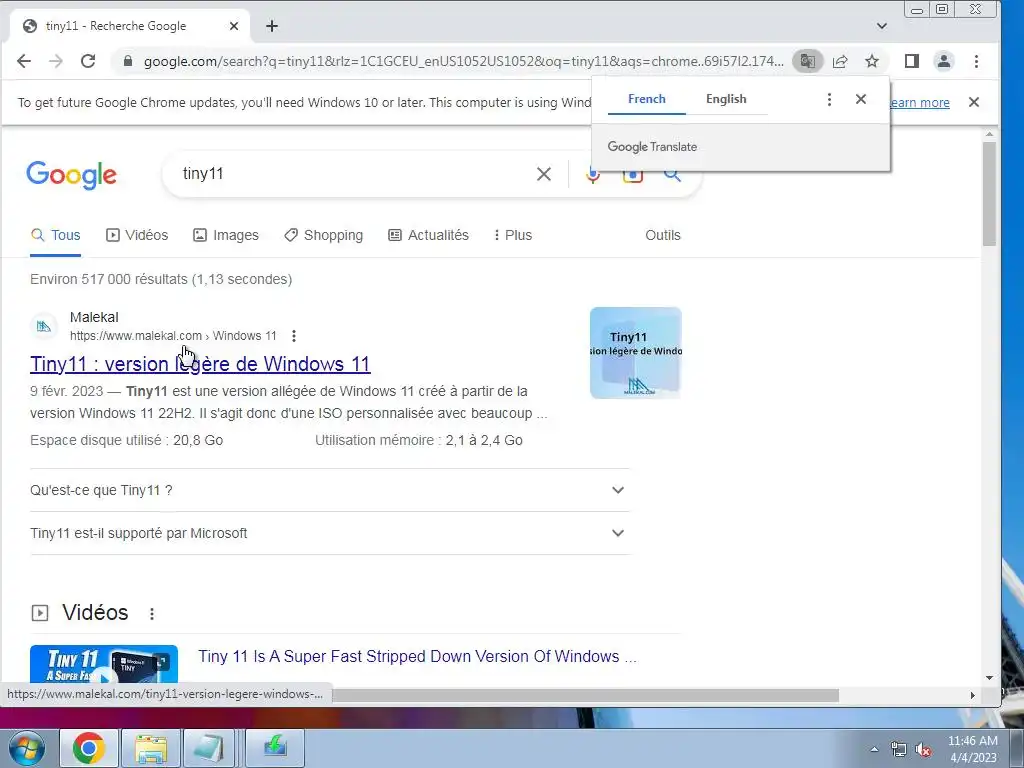
Task: Open translate popup options menu
Action: point(829,99)
